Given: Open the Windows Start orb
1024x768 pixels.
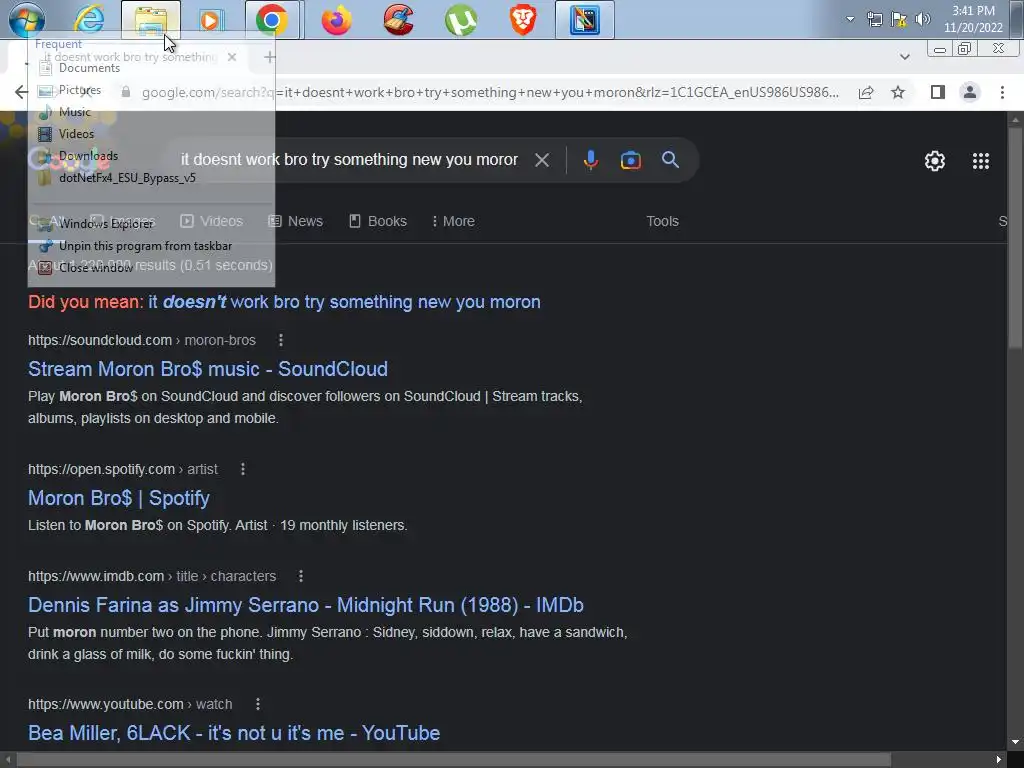Looking at the screenshot, I should (27, 20).
